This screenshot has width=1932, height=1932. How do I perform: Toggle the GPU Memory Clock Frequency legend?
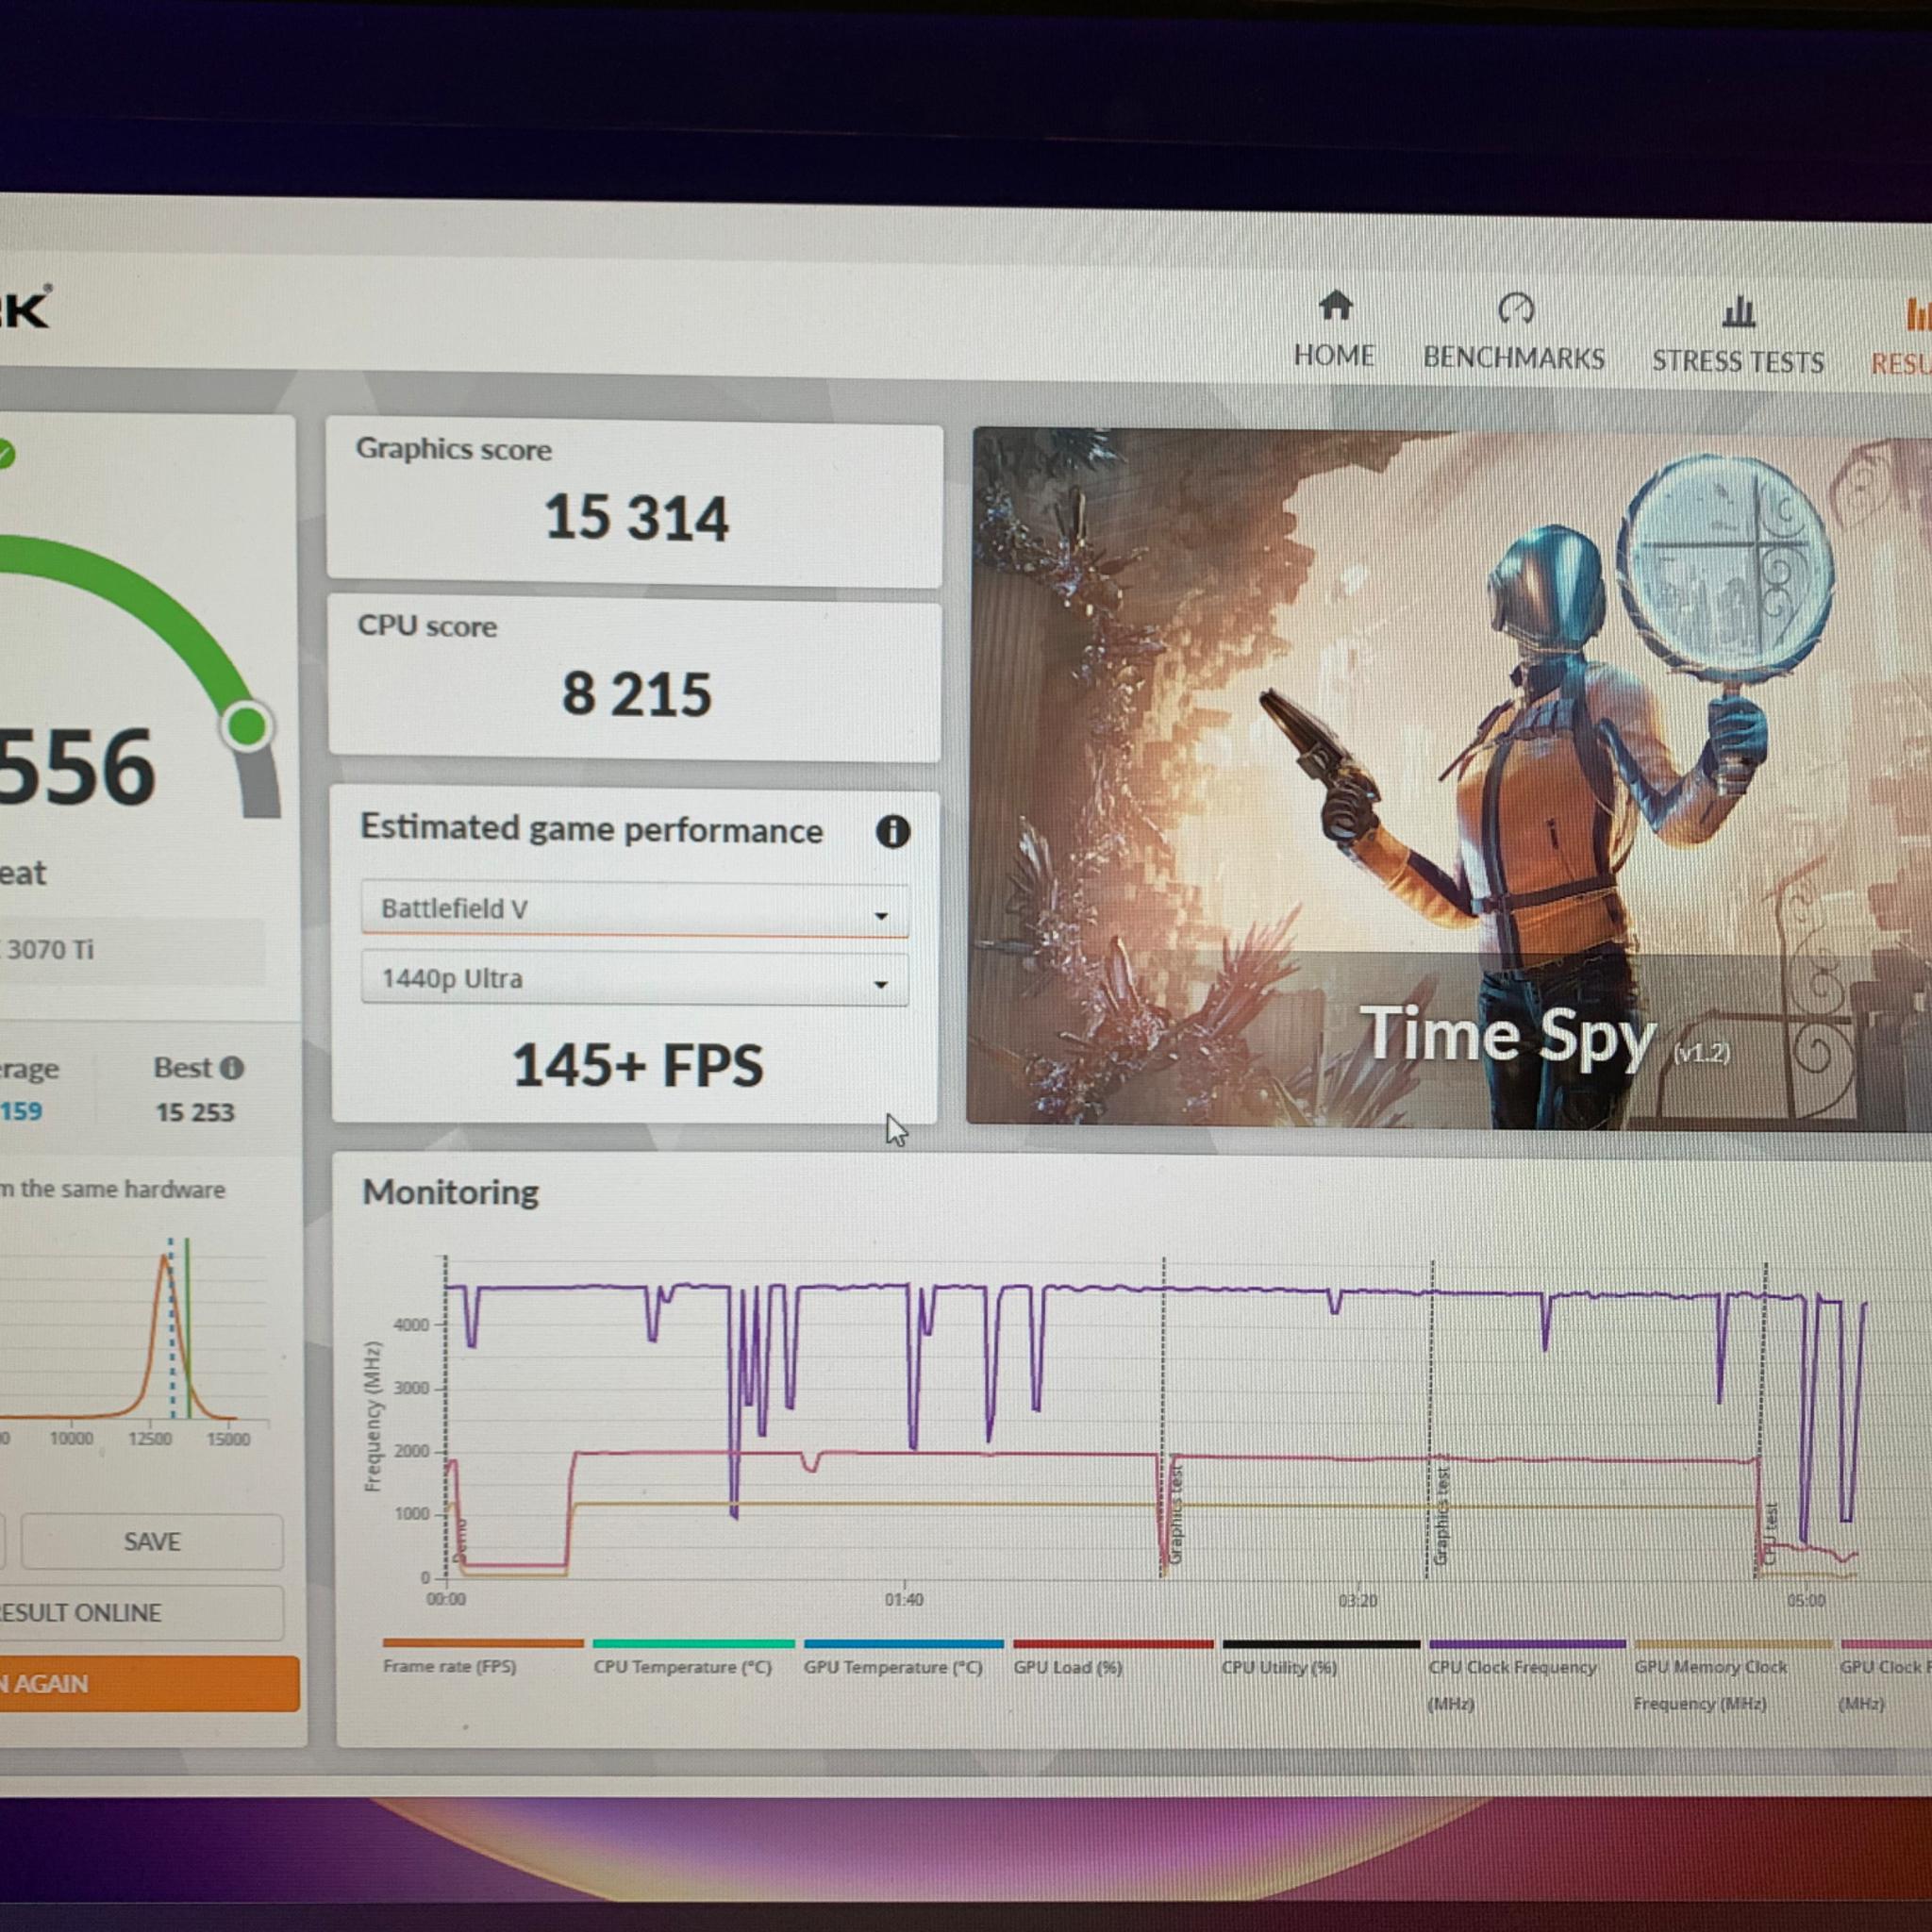pos(1733,1676)
